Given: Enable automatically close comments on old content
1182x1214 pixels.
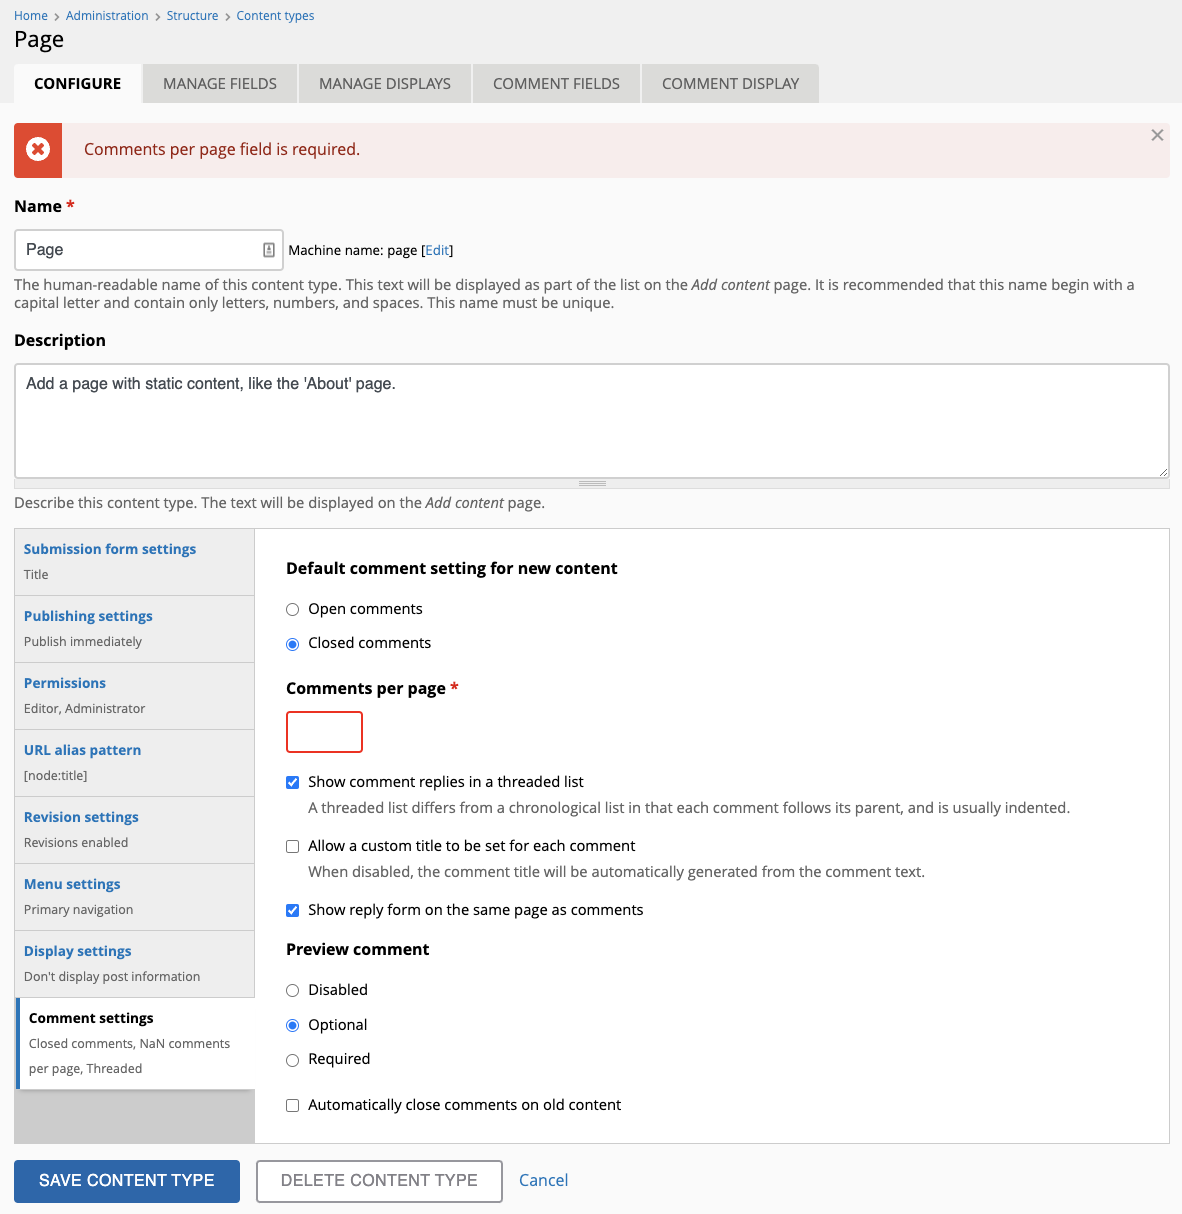Looking at the screenshot, I should click(292, 1105).
